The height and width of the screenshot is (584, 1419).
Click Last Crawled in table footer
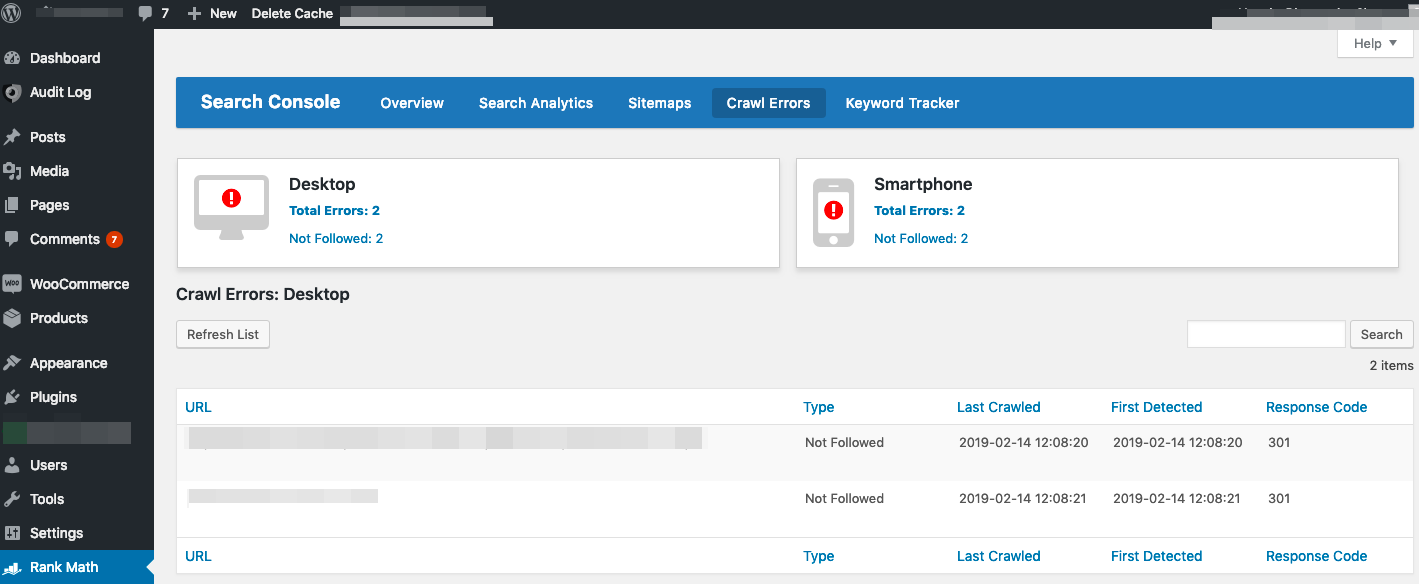click(998, 556)
